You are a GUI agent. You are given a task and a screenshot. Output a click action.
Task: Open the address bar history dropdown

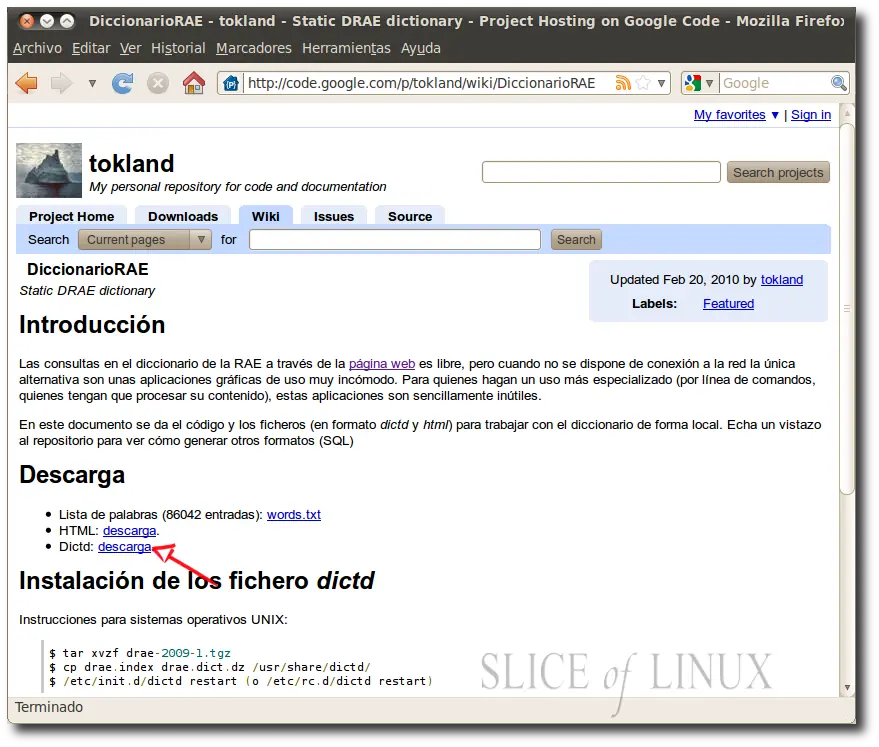[661, 83]
